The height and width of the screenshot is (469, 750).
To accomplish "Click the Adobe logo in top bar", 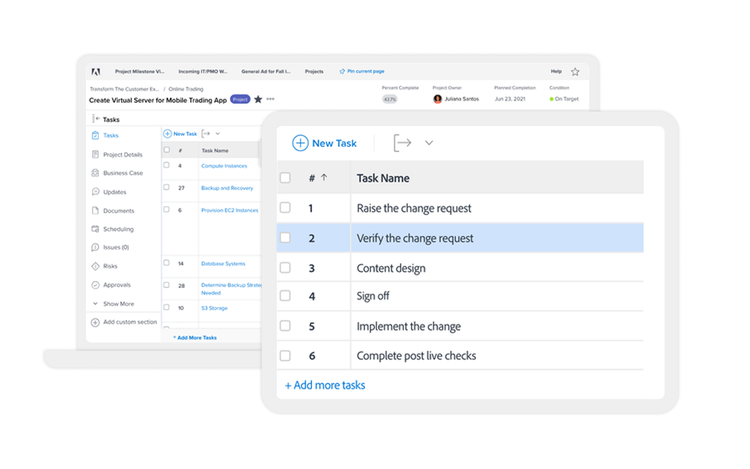I will tap(96, 72).
